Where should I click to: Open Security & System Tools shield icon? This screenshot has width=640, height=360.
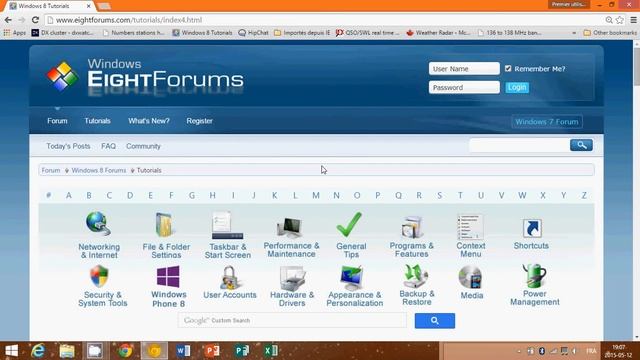tap(99, 276)
